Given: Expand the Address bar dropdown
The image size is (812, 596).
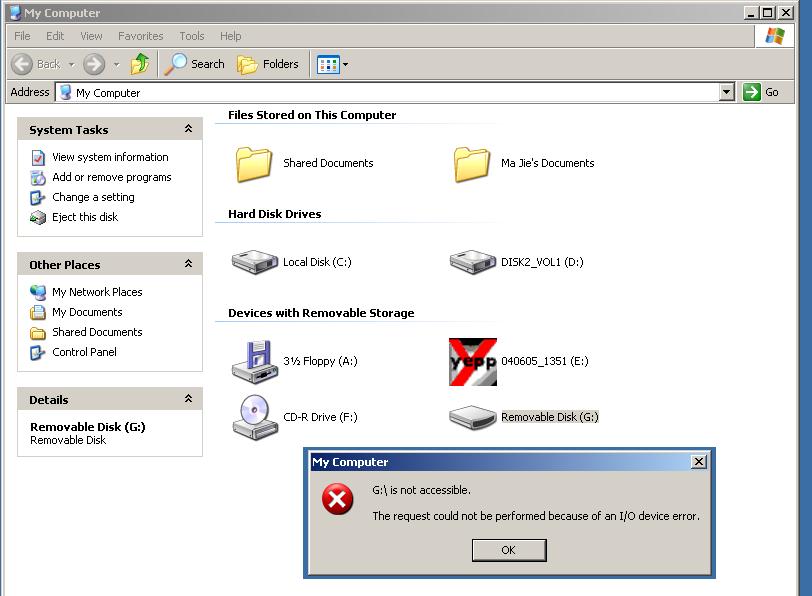Looking at the screenshot, I should point(727,92).
